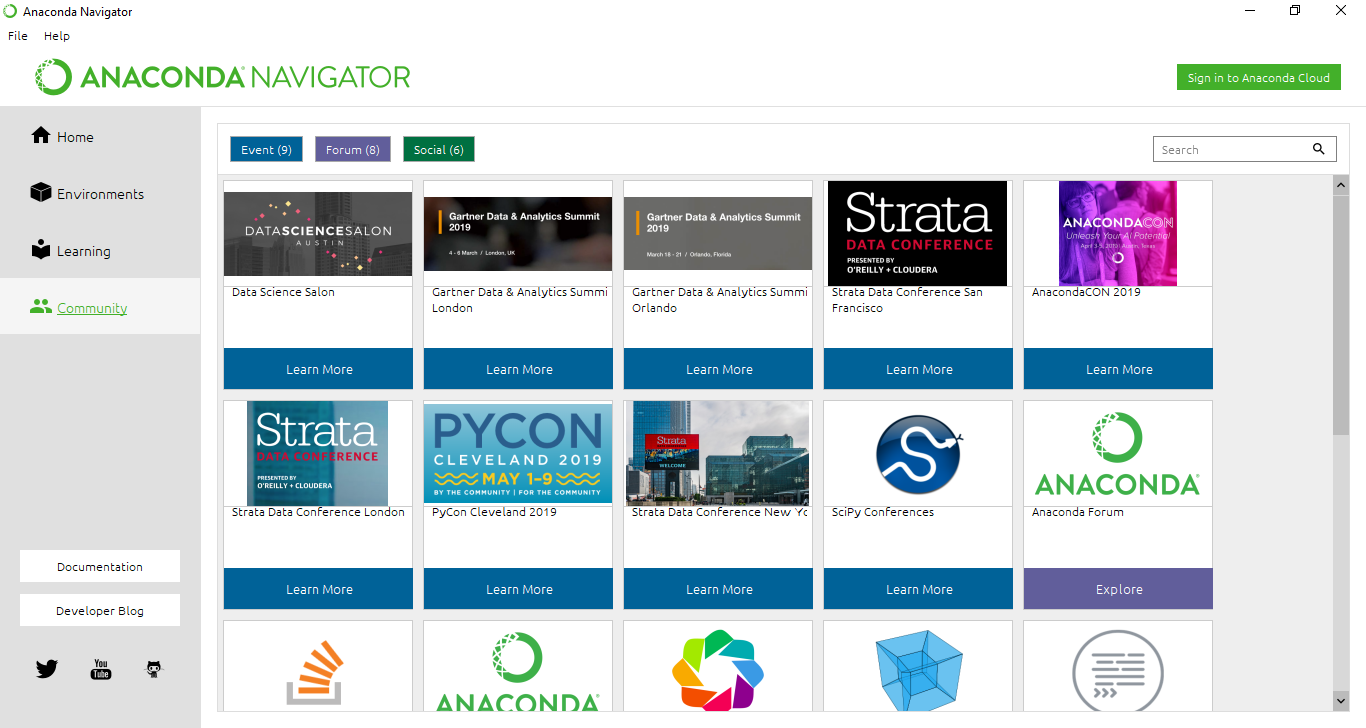
Task: Learn More about Gartner Summit Orlando
Action: [718, 369]
